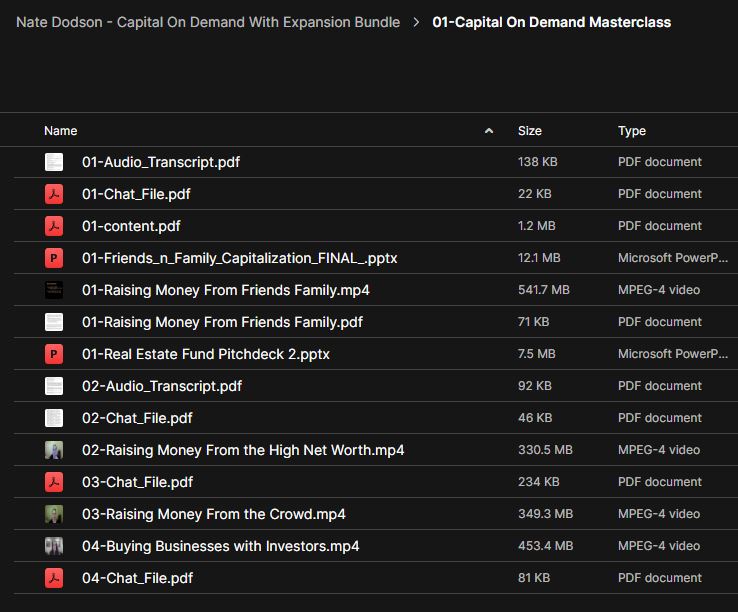Click the red PDF icon for 01-content.pdf
738x612 pixels.
click(x=54, y=226)
